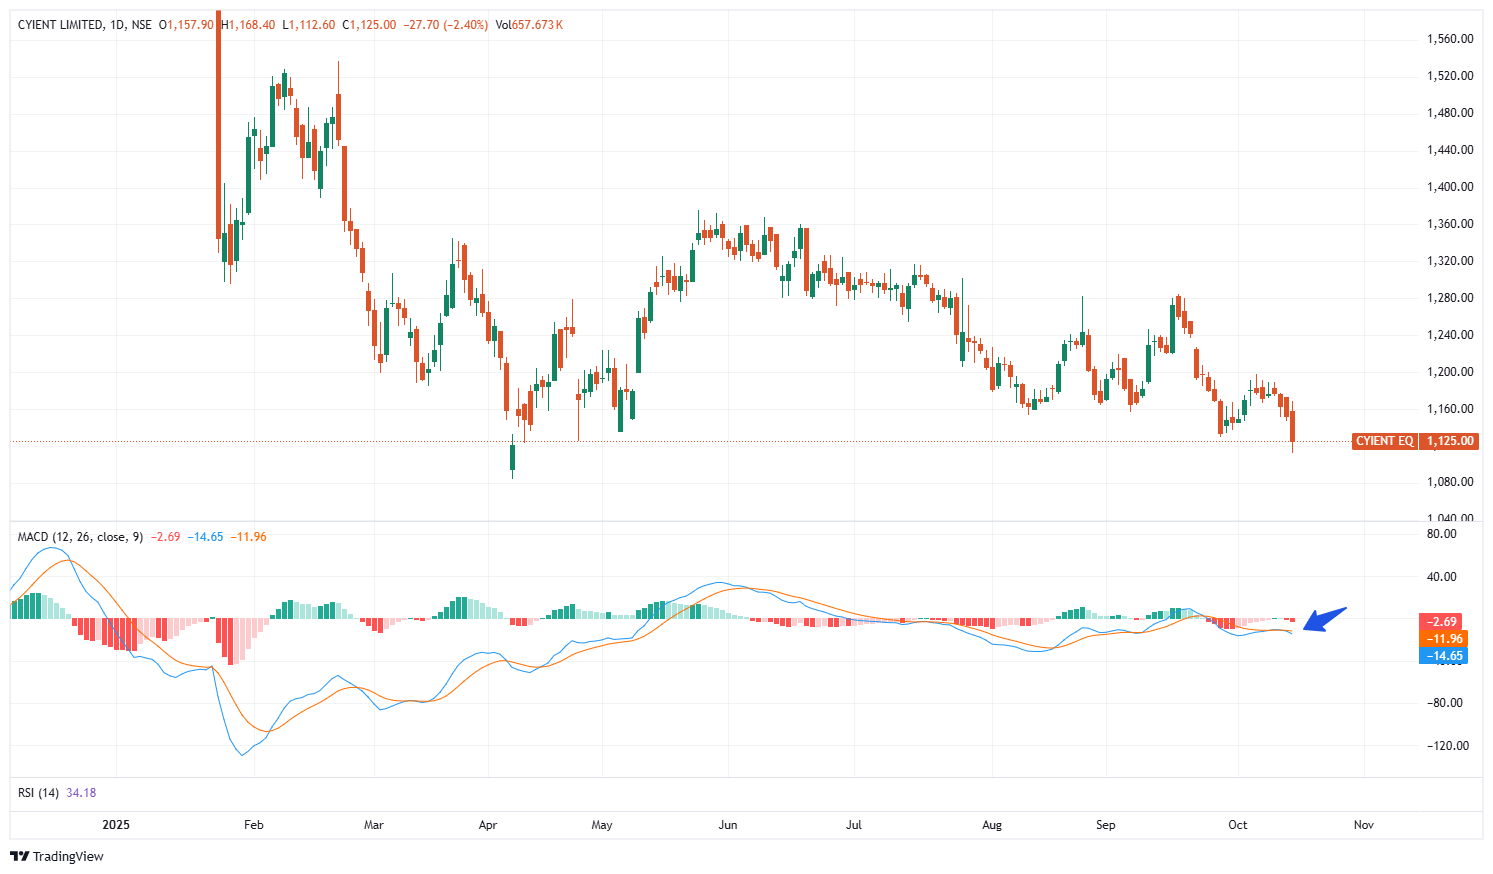Viewport: 1493px width, 874px height.
Task: Click the CYIENT LIMITED symbol title
Action: (60, 24)
